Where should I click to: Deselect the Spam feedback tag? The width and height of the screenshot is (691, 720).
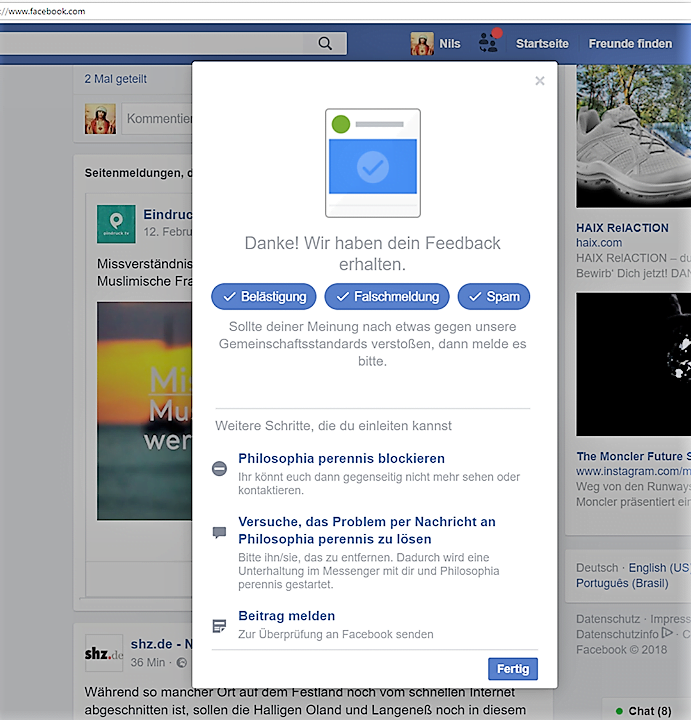coord(494,297)
